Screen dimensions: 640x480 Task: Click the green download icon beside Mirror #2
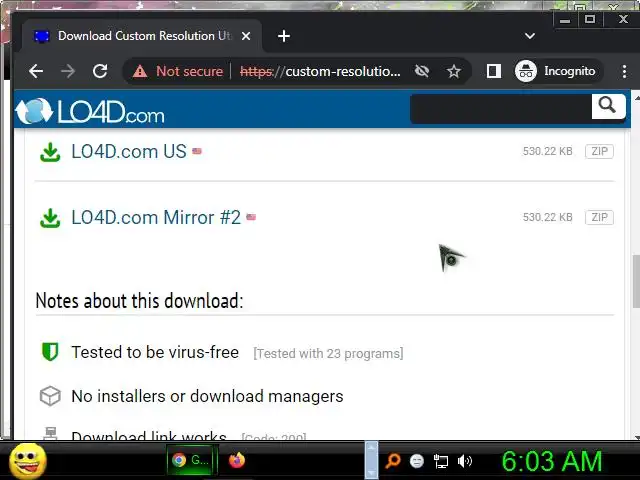pyautogui.click(x=50, y=218)
